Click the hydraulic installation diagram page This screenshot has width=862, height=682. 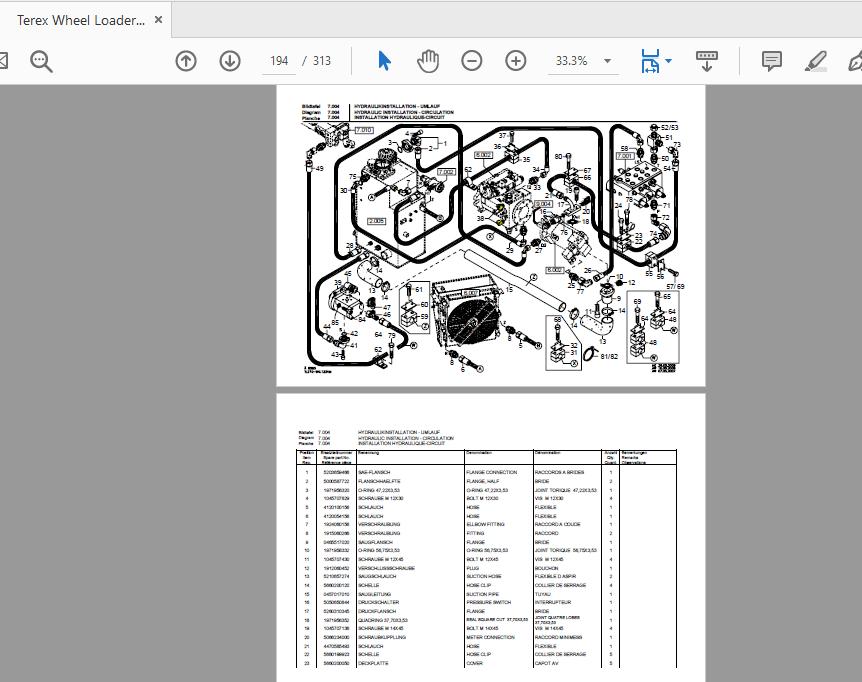(x=490, y=235)
